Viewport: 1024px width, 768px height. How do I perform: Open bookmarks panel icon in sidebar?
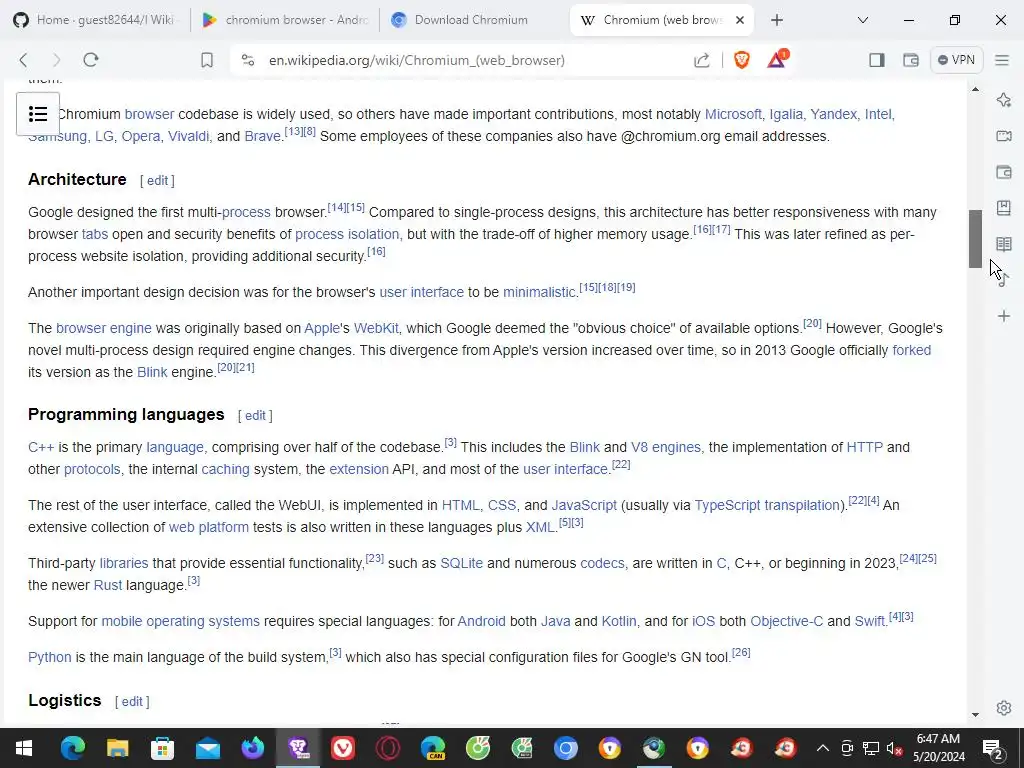point(1004,208)
